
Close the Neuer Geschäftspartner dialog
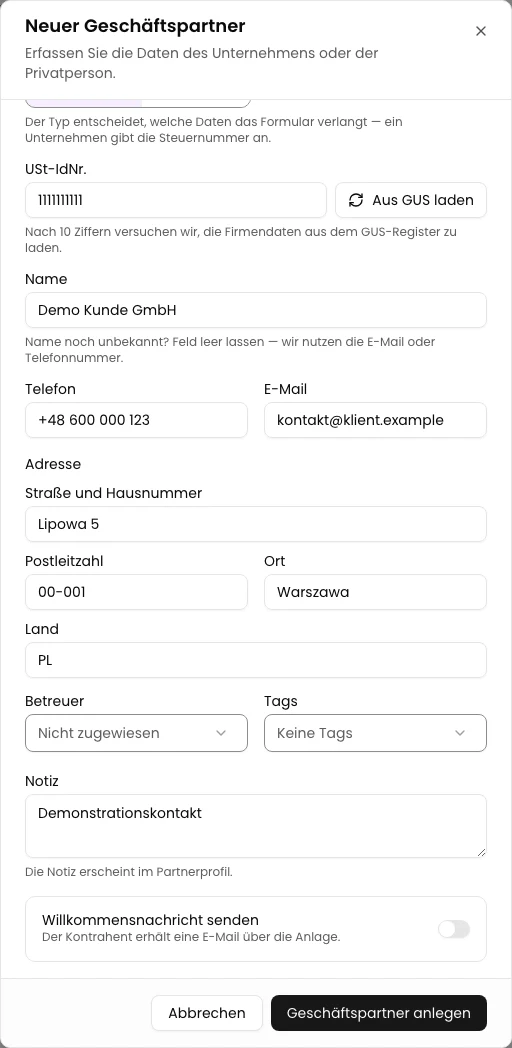tap(481, 31)
